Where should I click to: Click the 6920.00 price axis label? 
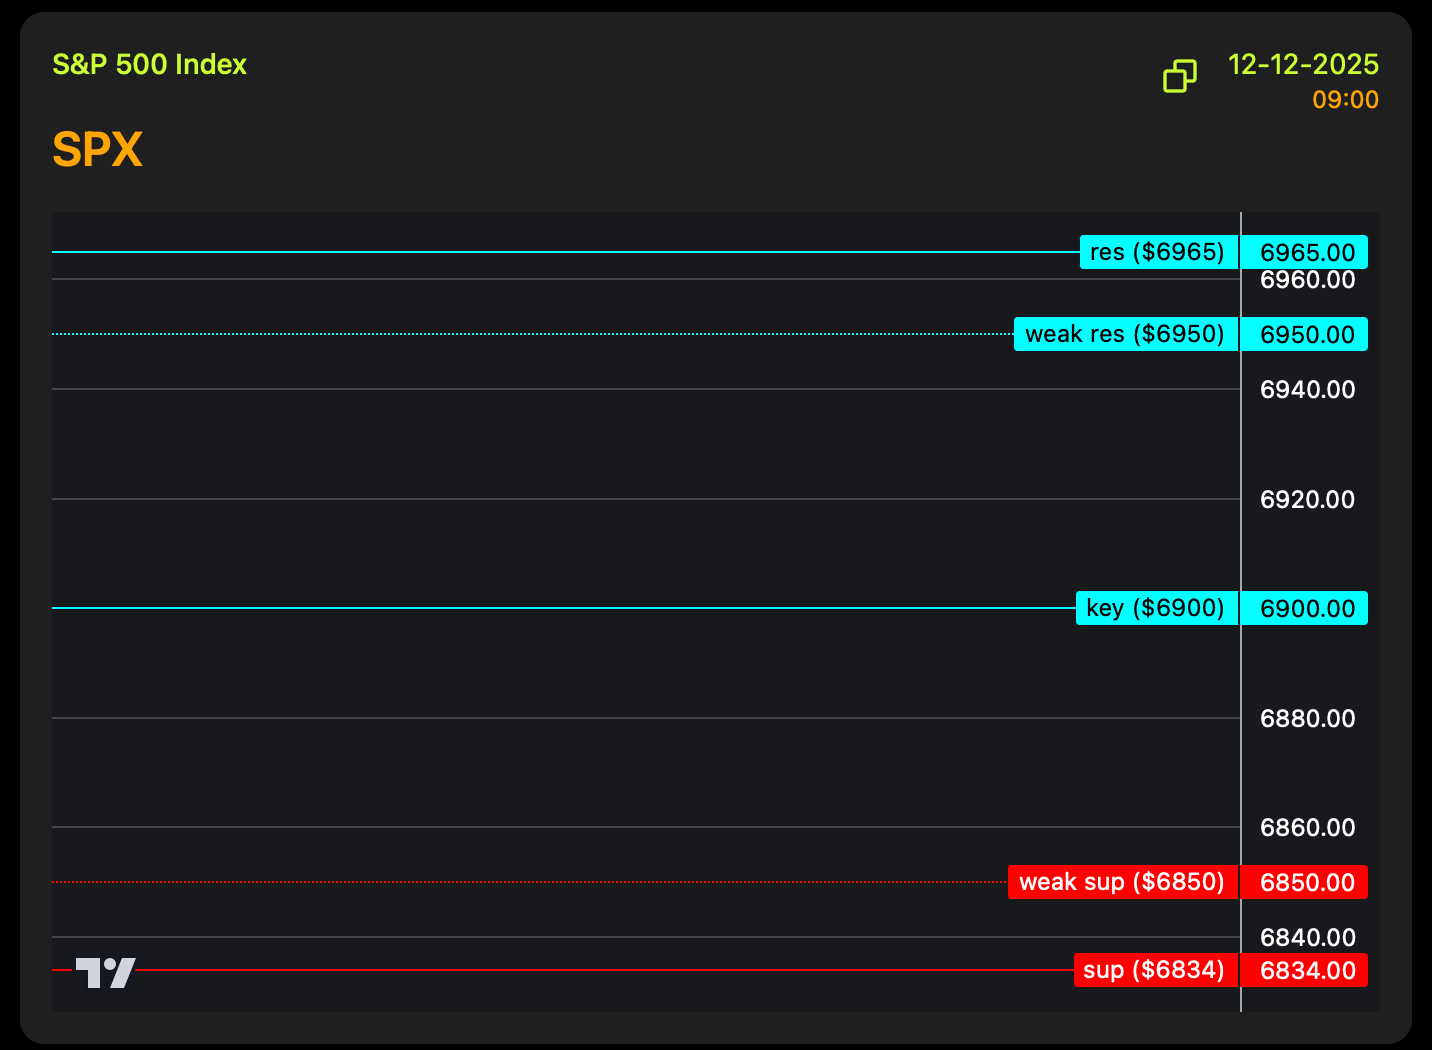[x=1307, y=499]
